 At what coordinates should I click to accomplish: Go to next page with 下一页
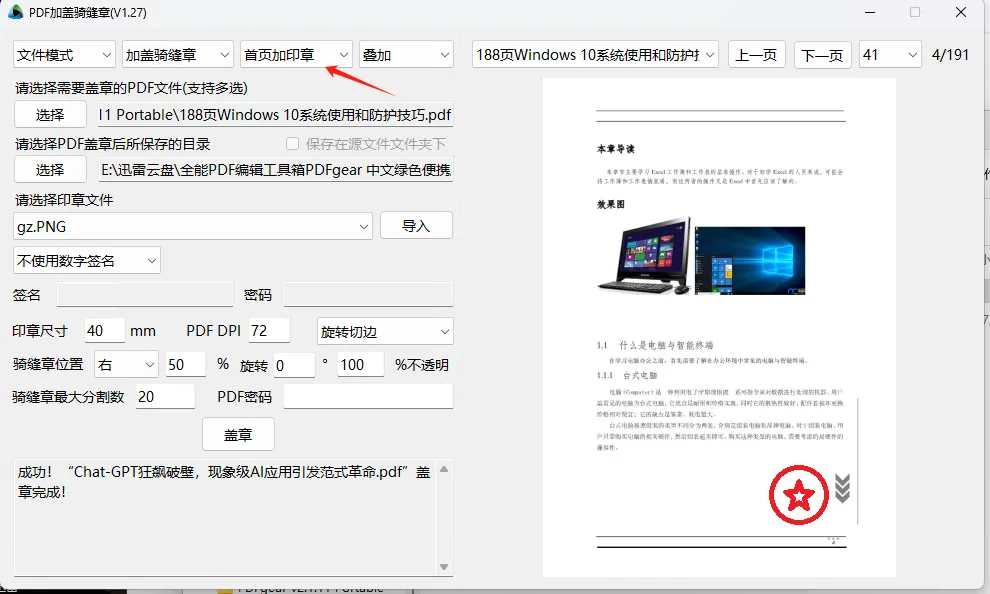point(822,56)
